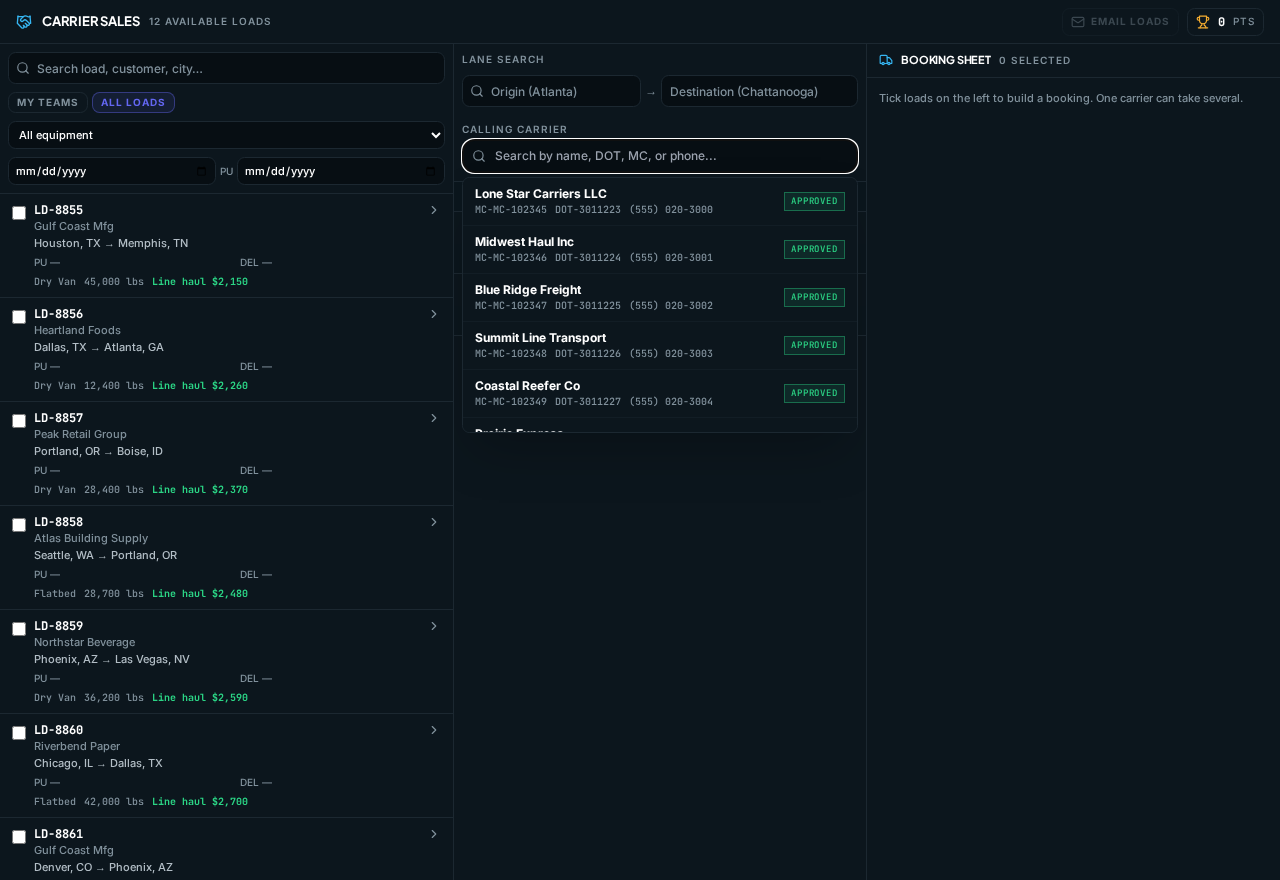This screenshot has height=880, width=1280.
Task: Switch to the My Teams tab
Action: pos(48,103)
